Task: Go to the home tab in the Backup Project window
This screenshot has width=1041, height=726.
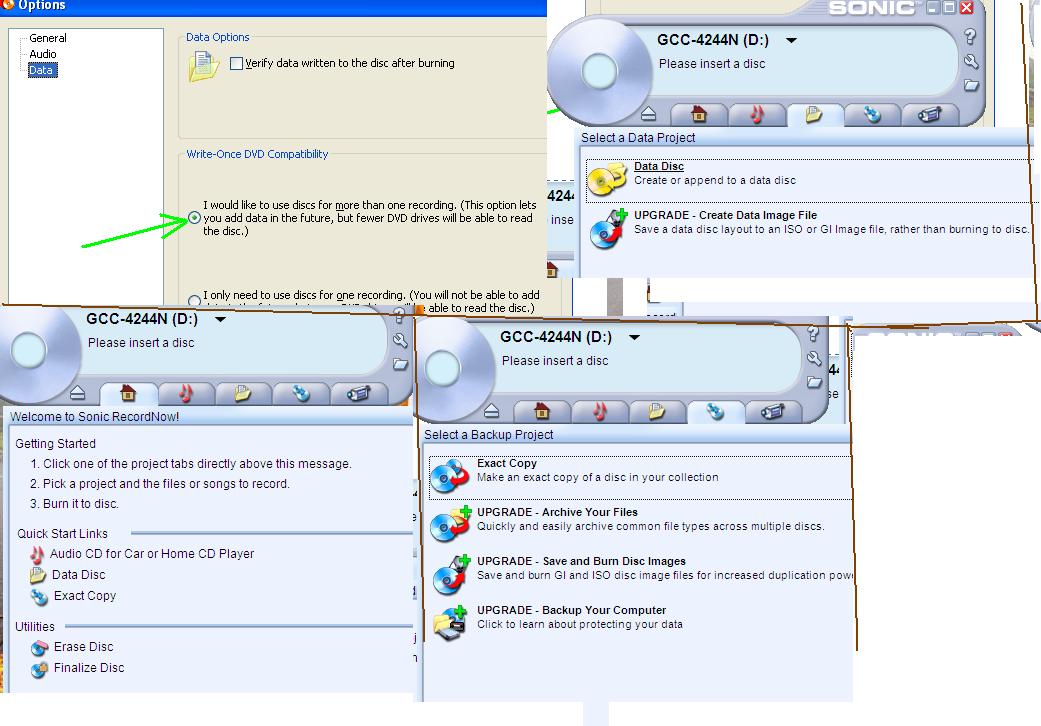Action: pyautogui.click(x=542, y=411)
